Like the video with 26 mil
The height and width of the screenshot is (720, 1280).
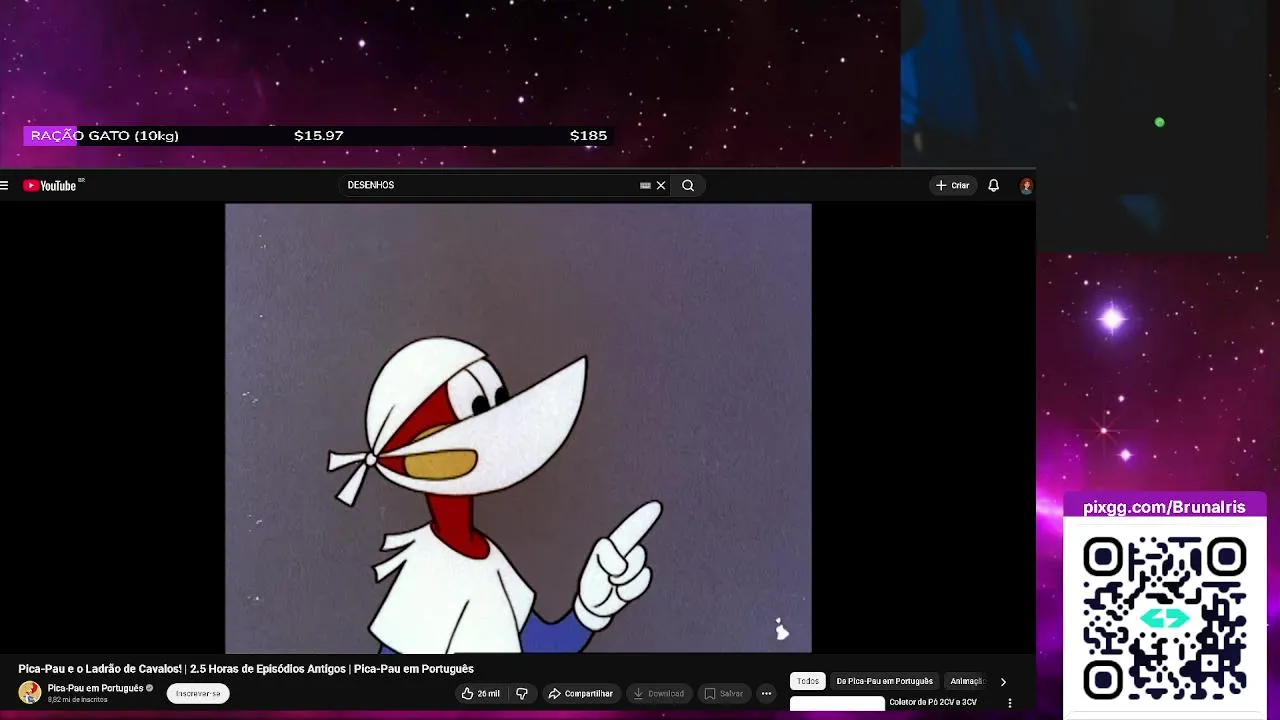[480, 693]
